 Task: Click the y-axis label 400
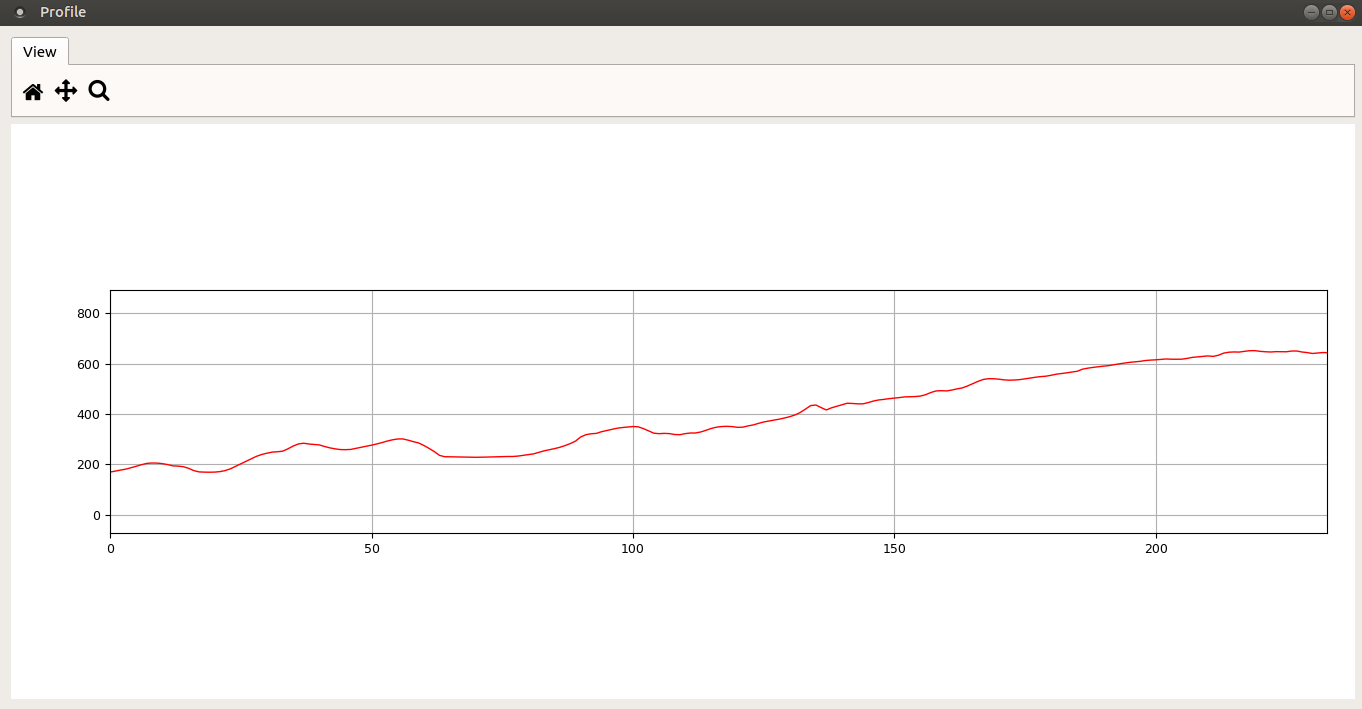(89, 415)
